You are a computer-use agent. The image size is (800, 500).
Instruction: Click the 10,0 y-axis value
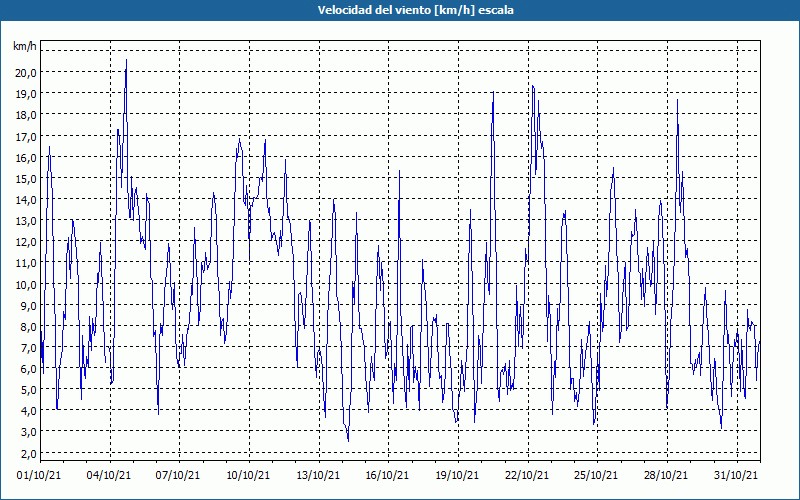[26, 284]
